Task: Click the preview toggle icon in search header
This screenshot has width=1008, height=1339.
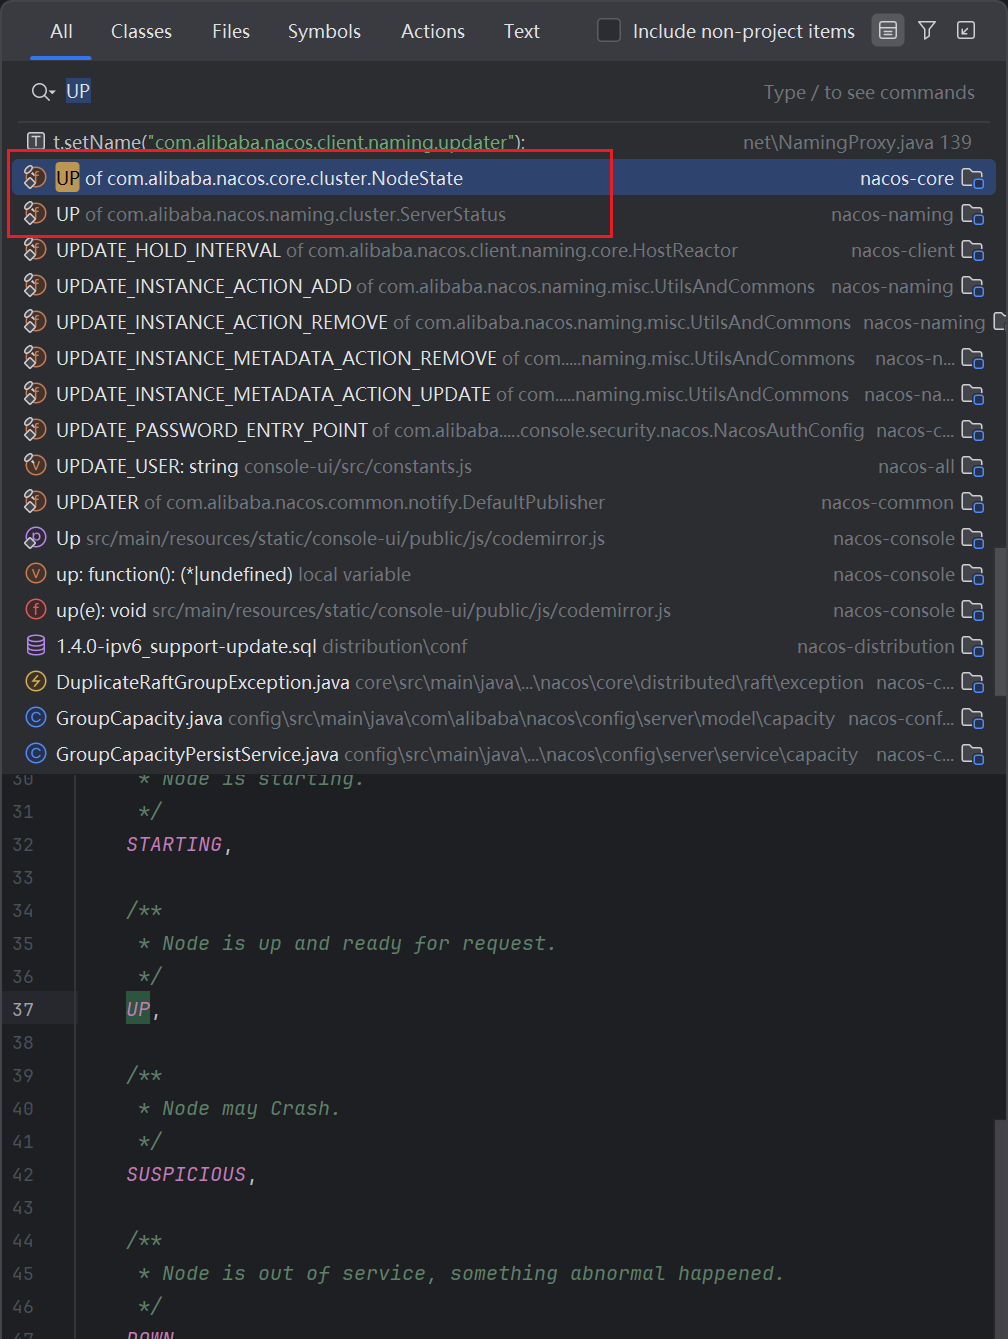Action: [887, 31]
